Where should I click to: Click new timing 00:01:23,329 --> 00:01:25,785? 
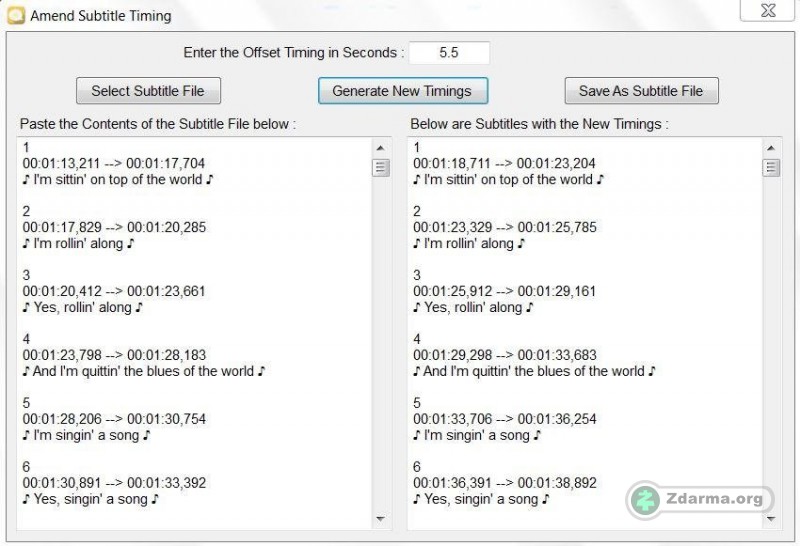(505, 227)
